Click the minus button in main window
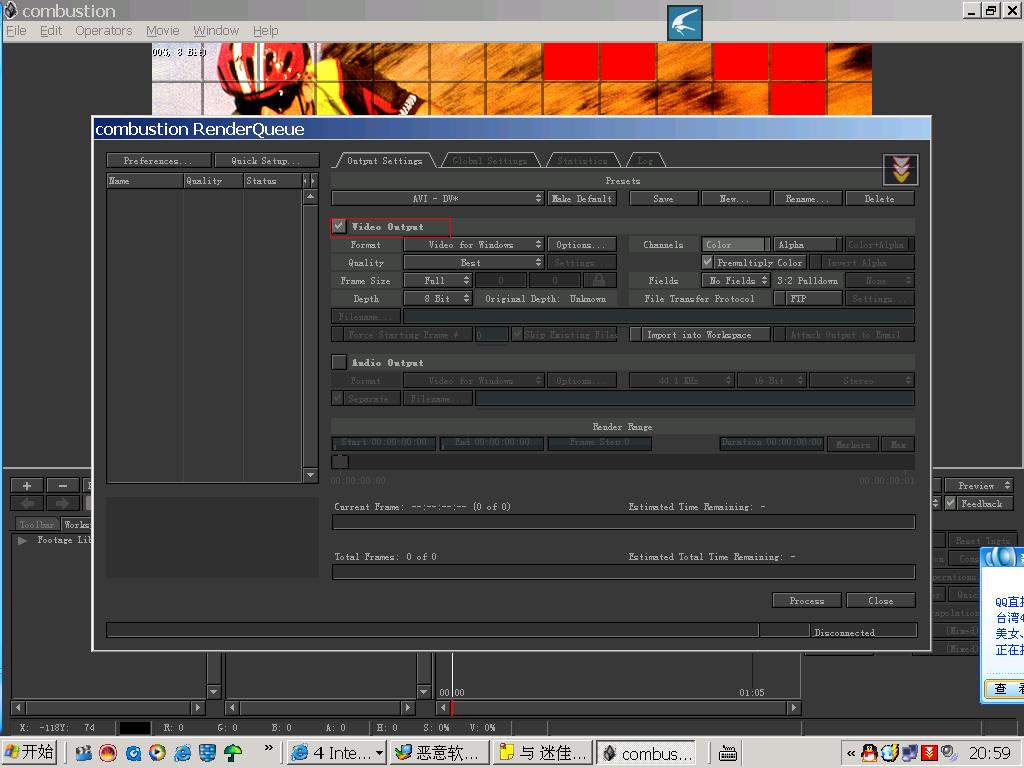 coord(63,485)
